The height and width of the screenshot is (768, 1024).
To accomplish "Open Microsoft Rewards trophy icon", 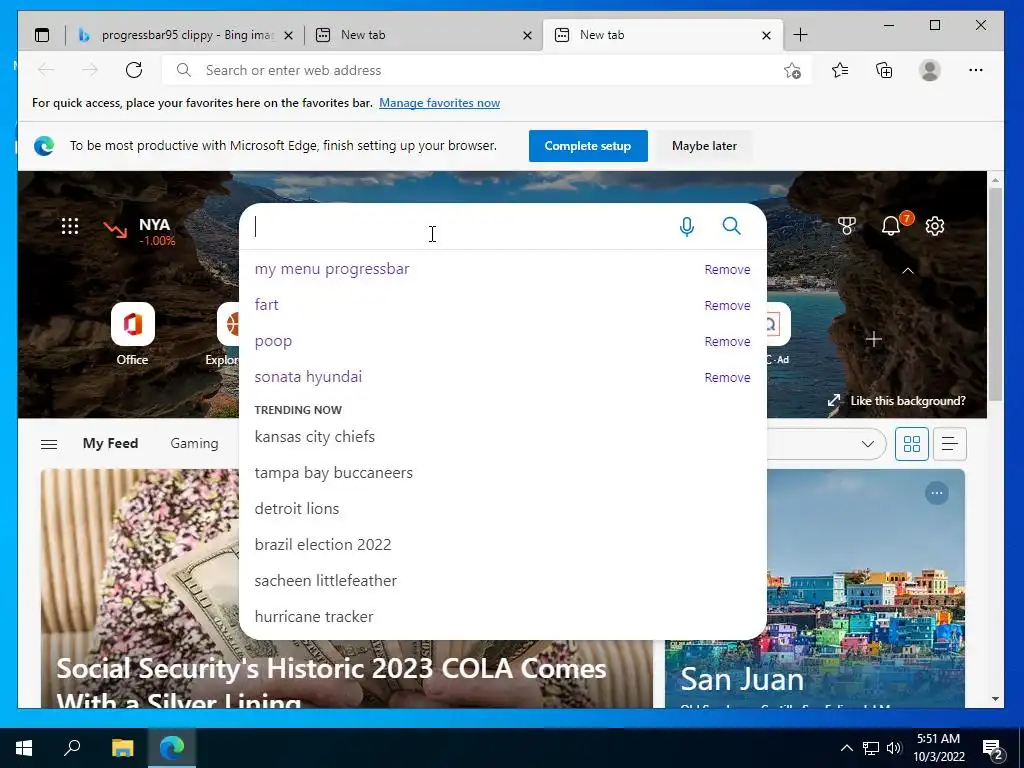I will [846, 226].
